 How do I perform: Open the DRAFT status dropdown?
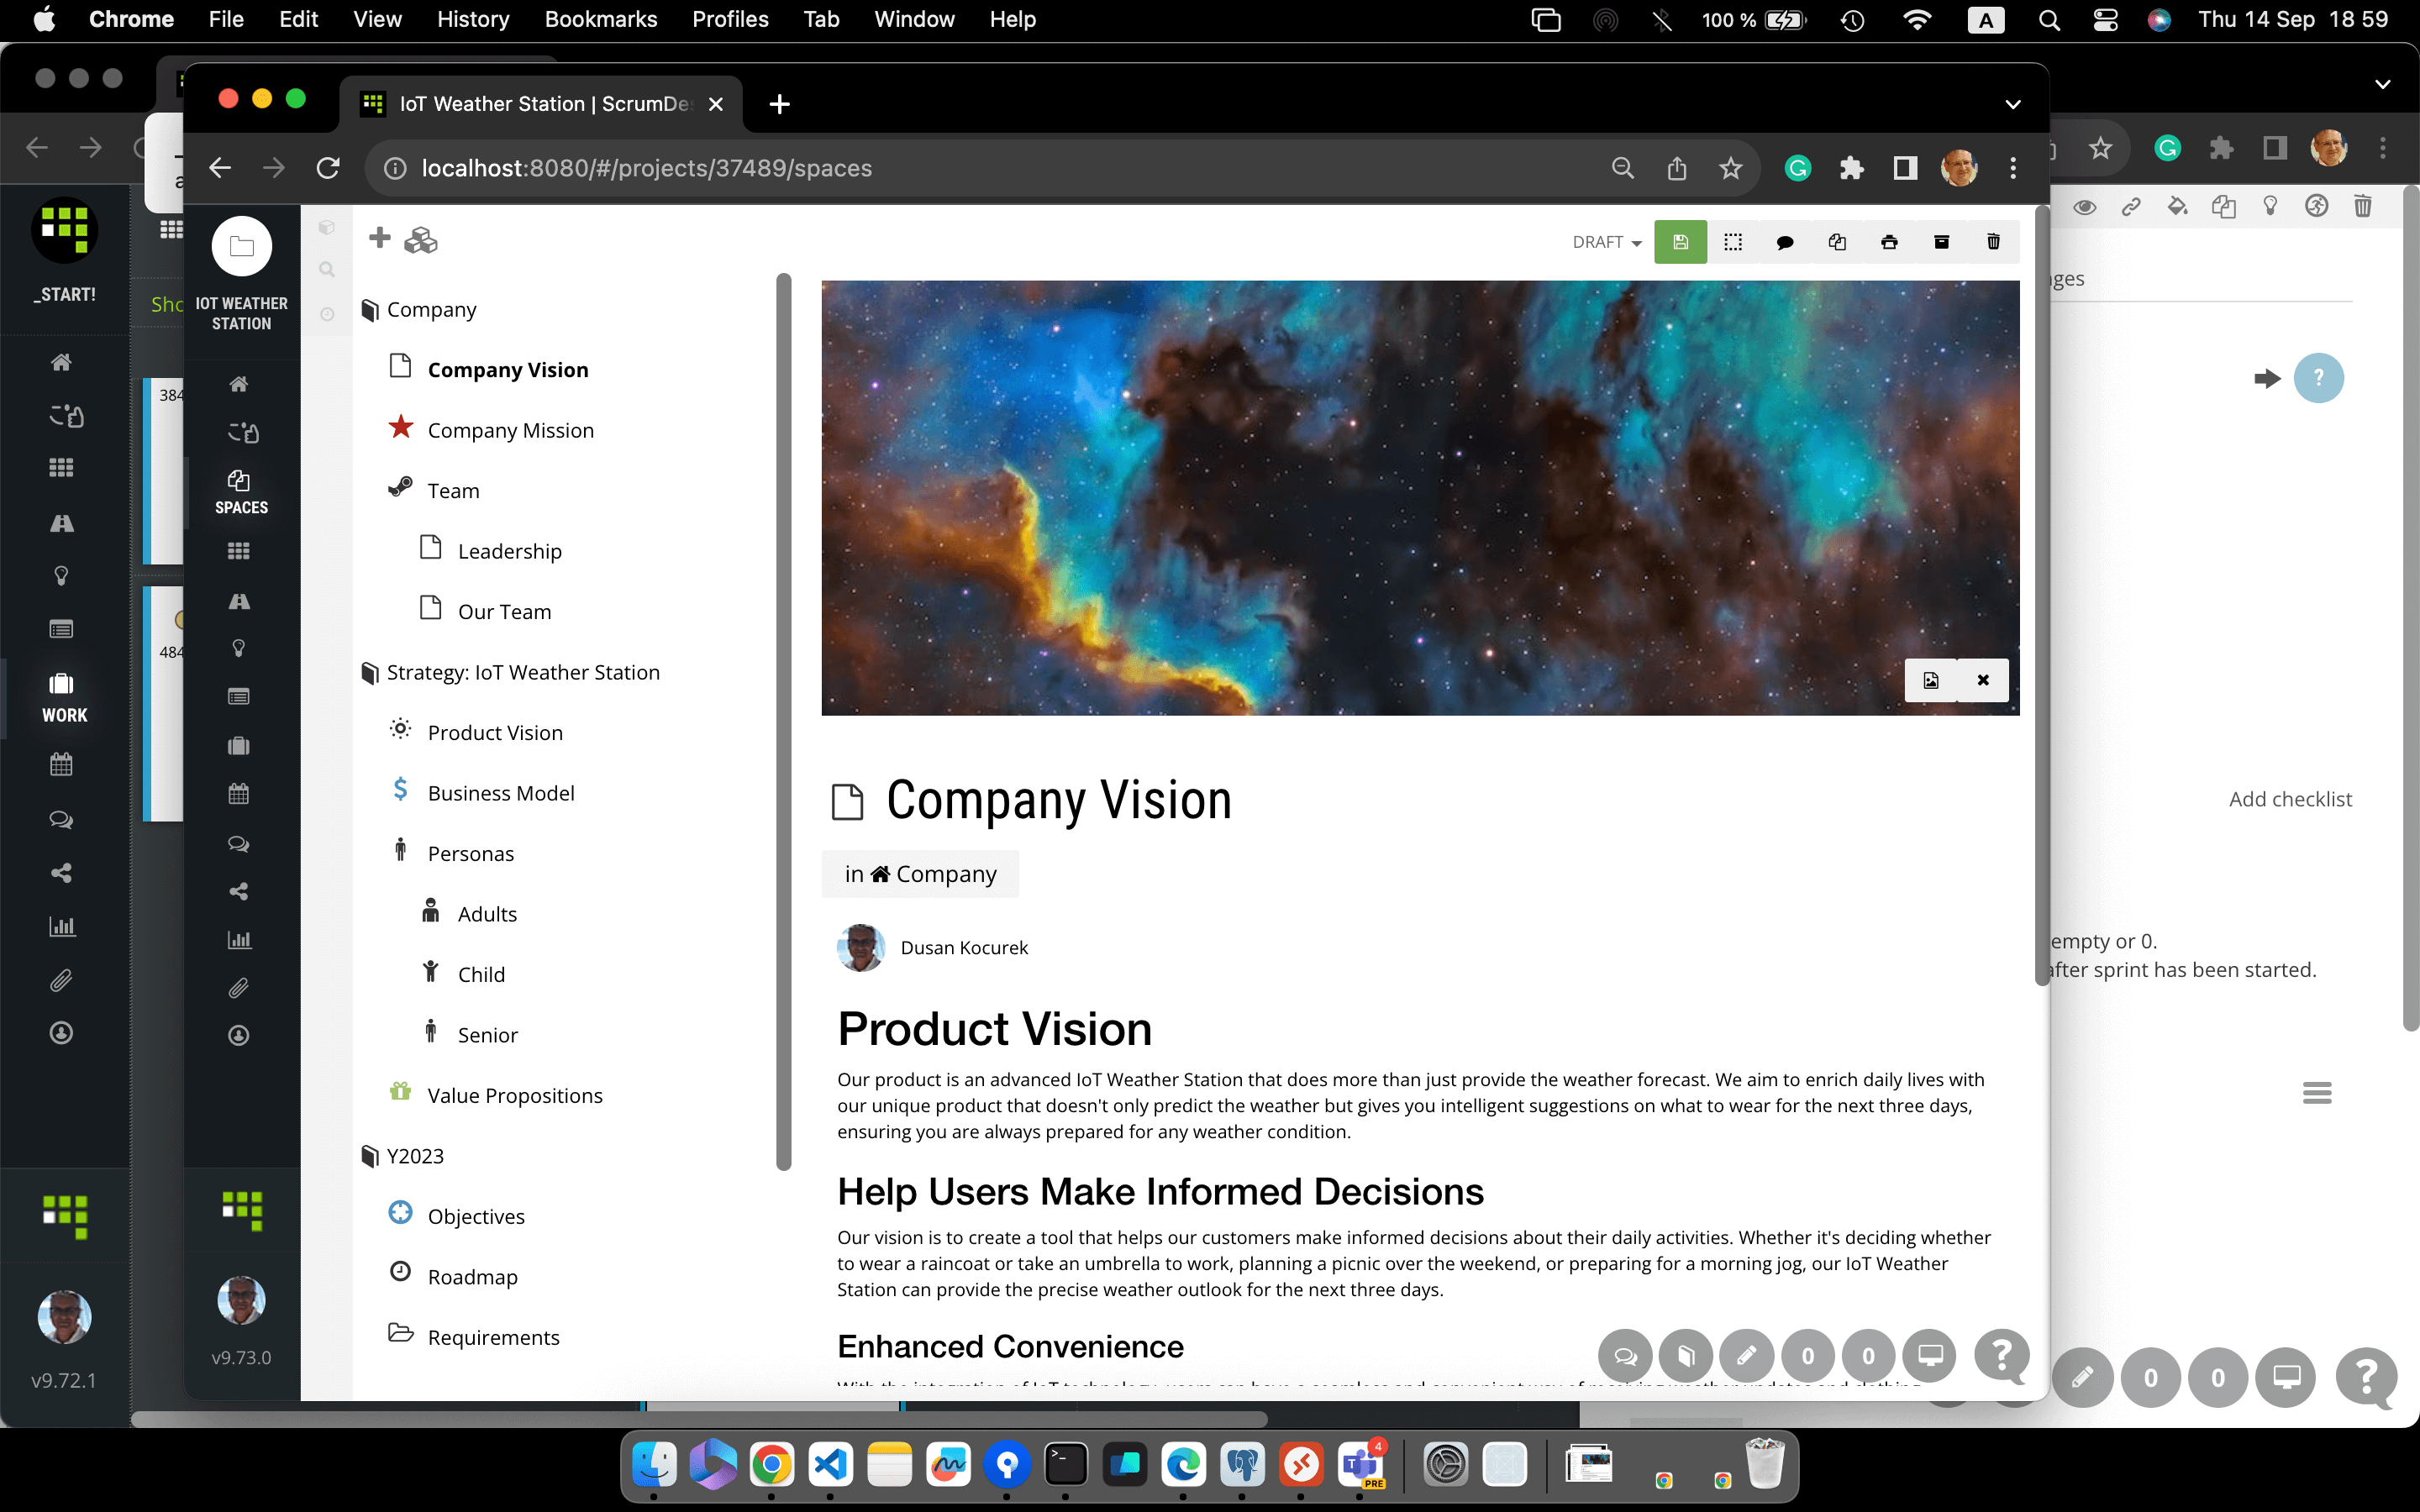[x=1606, y=242]
